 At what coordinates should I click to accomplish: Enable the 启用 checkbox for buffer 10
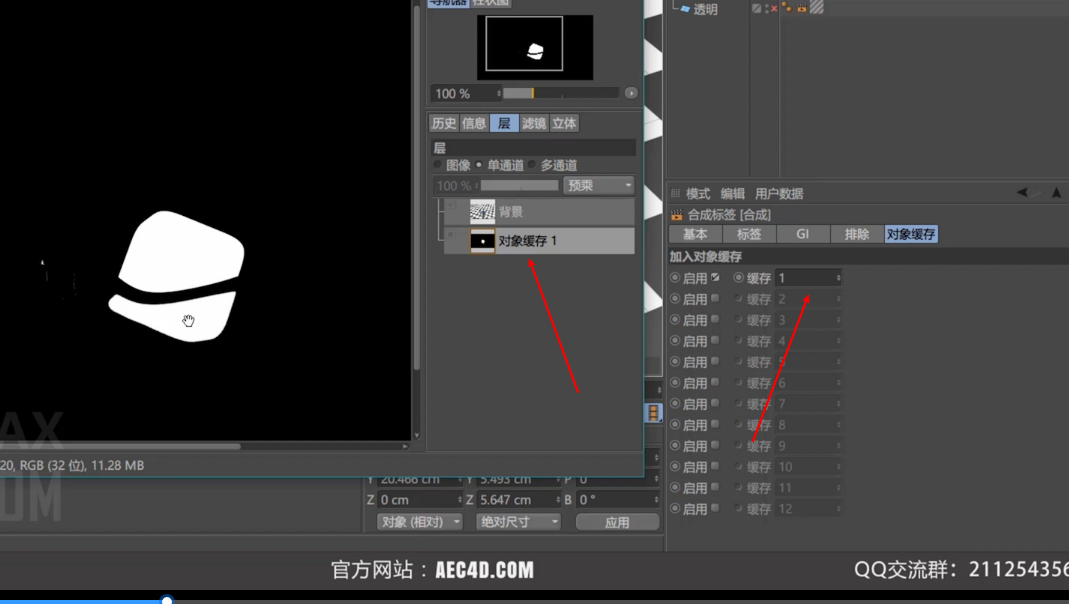[x=715, y=466]
